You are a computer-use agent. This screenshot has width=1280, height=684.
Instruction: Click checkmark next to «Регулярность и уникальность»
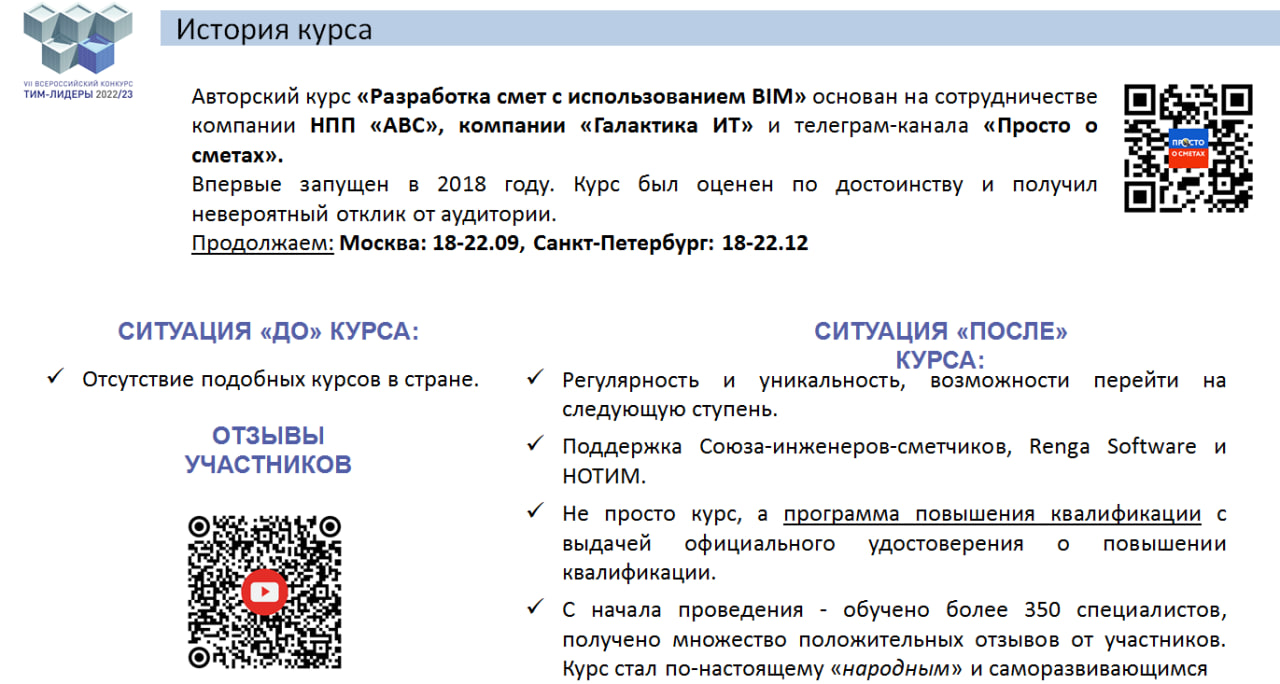536,378
